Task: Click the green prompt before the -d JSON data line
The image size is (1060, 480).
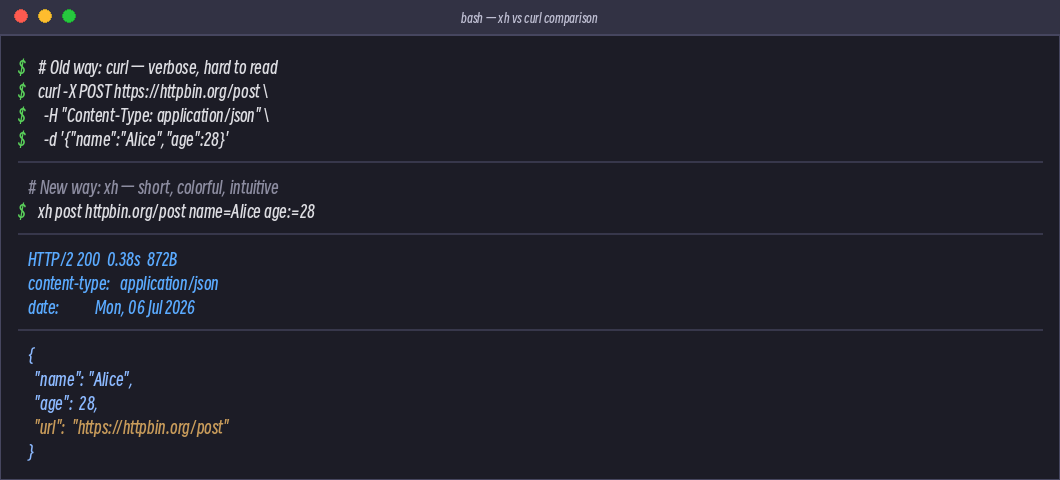Action: pyautogui.click(x=22, y=140)
